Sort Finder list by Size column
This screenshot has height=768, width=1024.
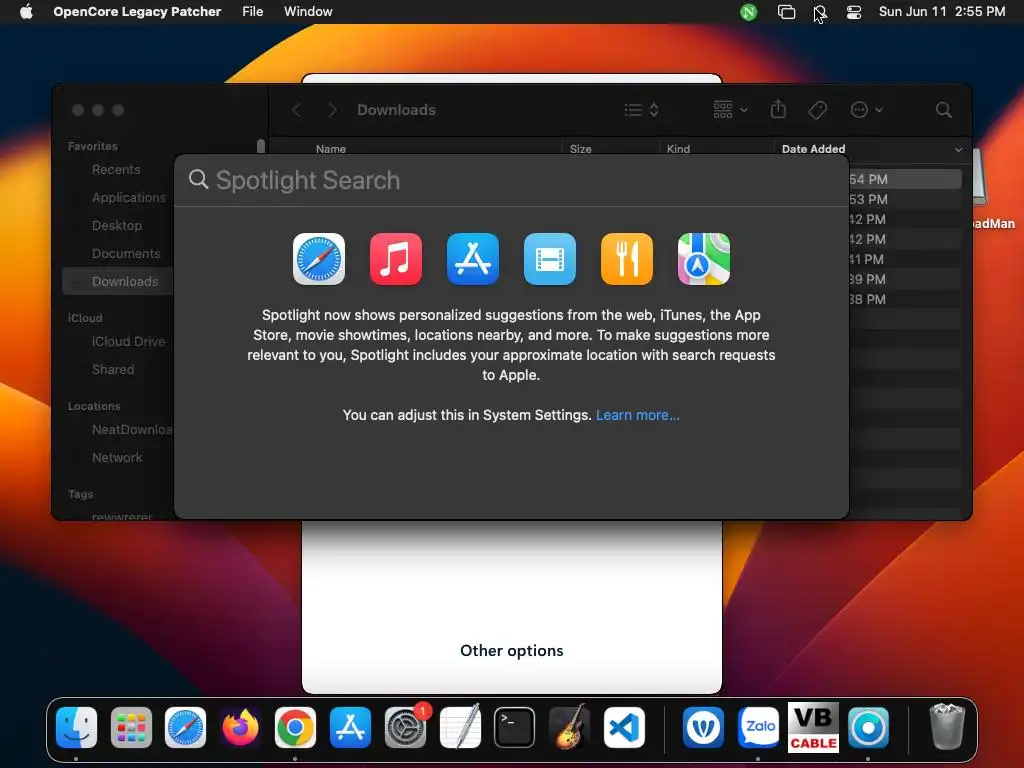[x=581, y=149]
